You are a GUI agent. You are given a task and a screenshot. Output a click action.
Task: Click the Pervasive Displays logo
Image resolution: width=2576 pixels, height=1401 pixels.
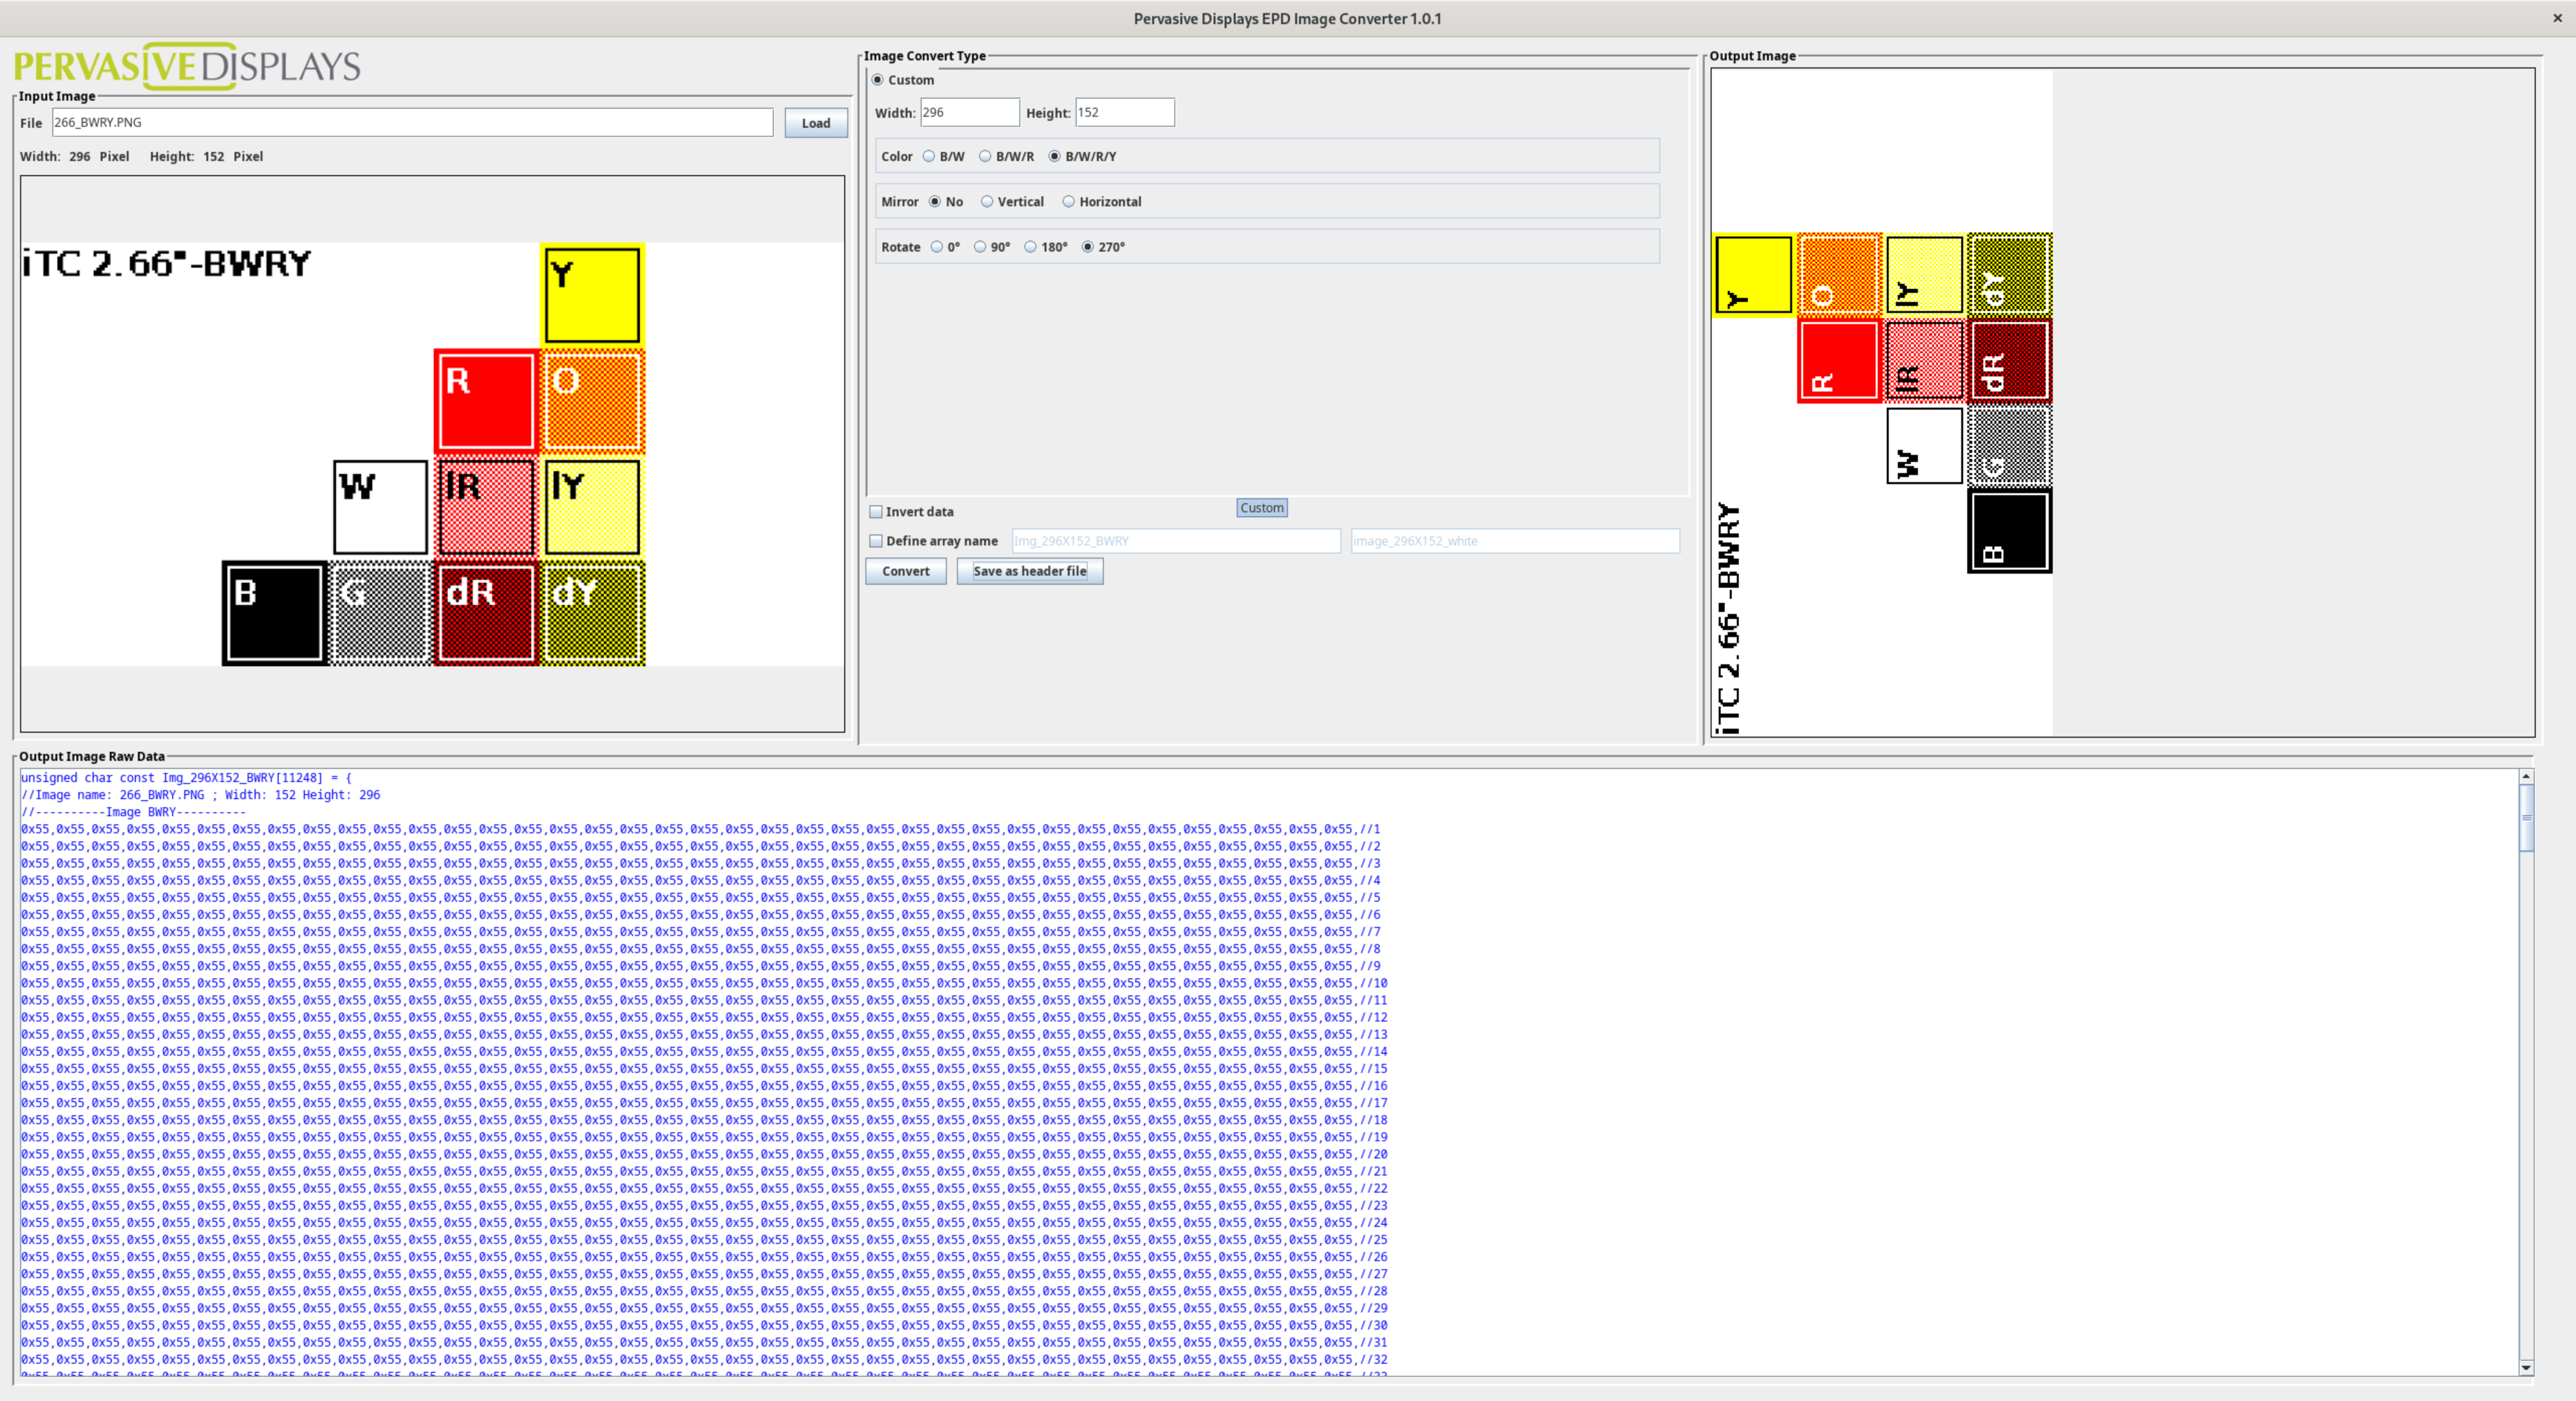pos(187,66)
